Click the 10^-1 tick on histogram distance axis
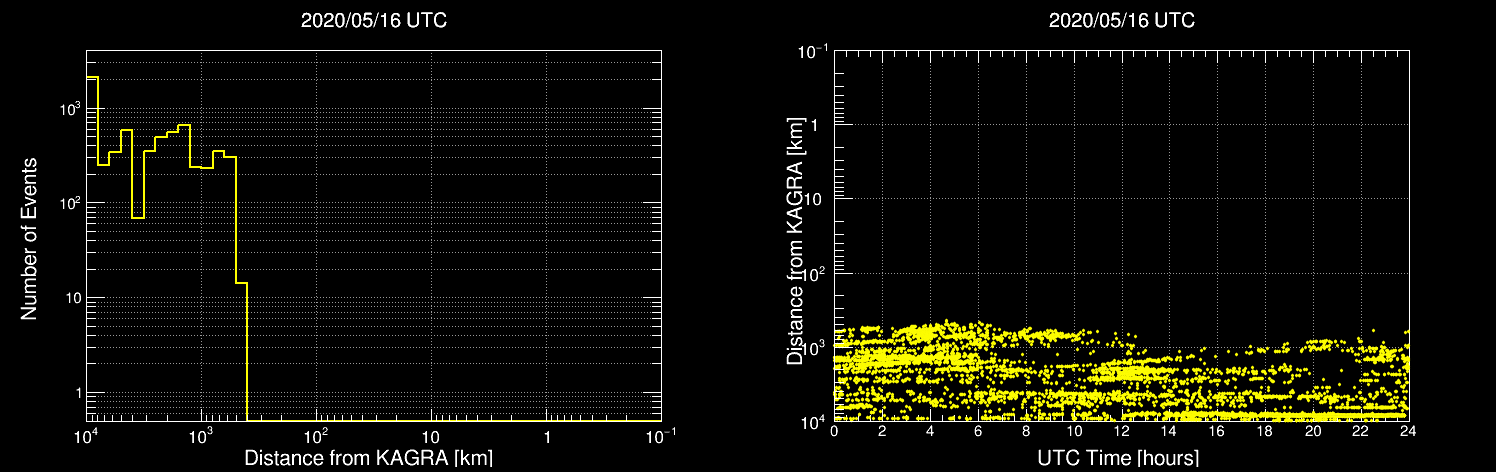This screenshot has width=1496, height=472. pyautogui.click(x=659, y=436)
